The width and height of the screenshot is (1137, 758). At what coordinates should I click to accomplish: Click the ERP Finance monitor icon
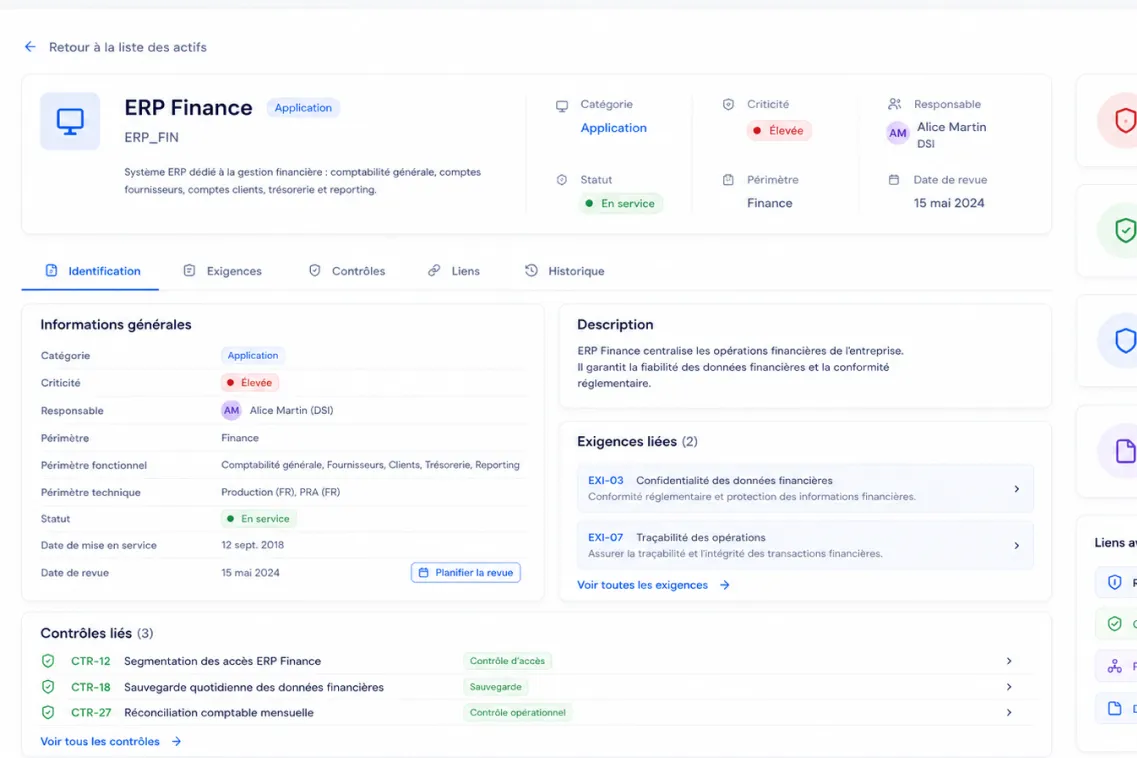pos(70,121)
